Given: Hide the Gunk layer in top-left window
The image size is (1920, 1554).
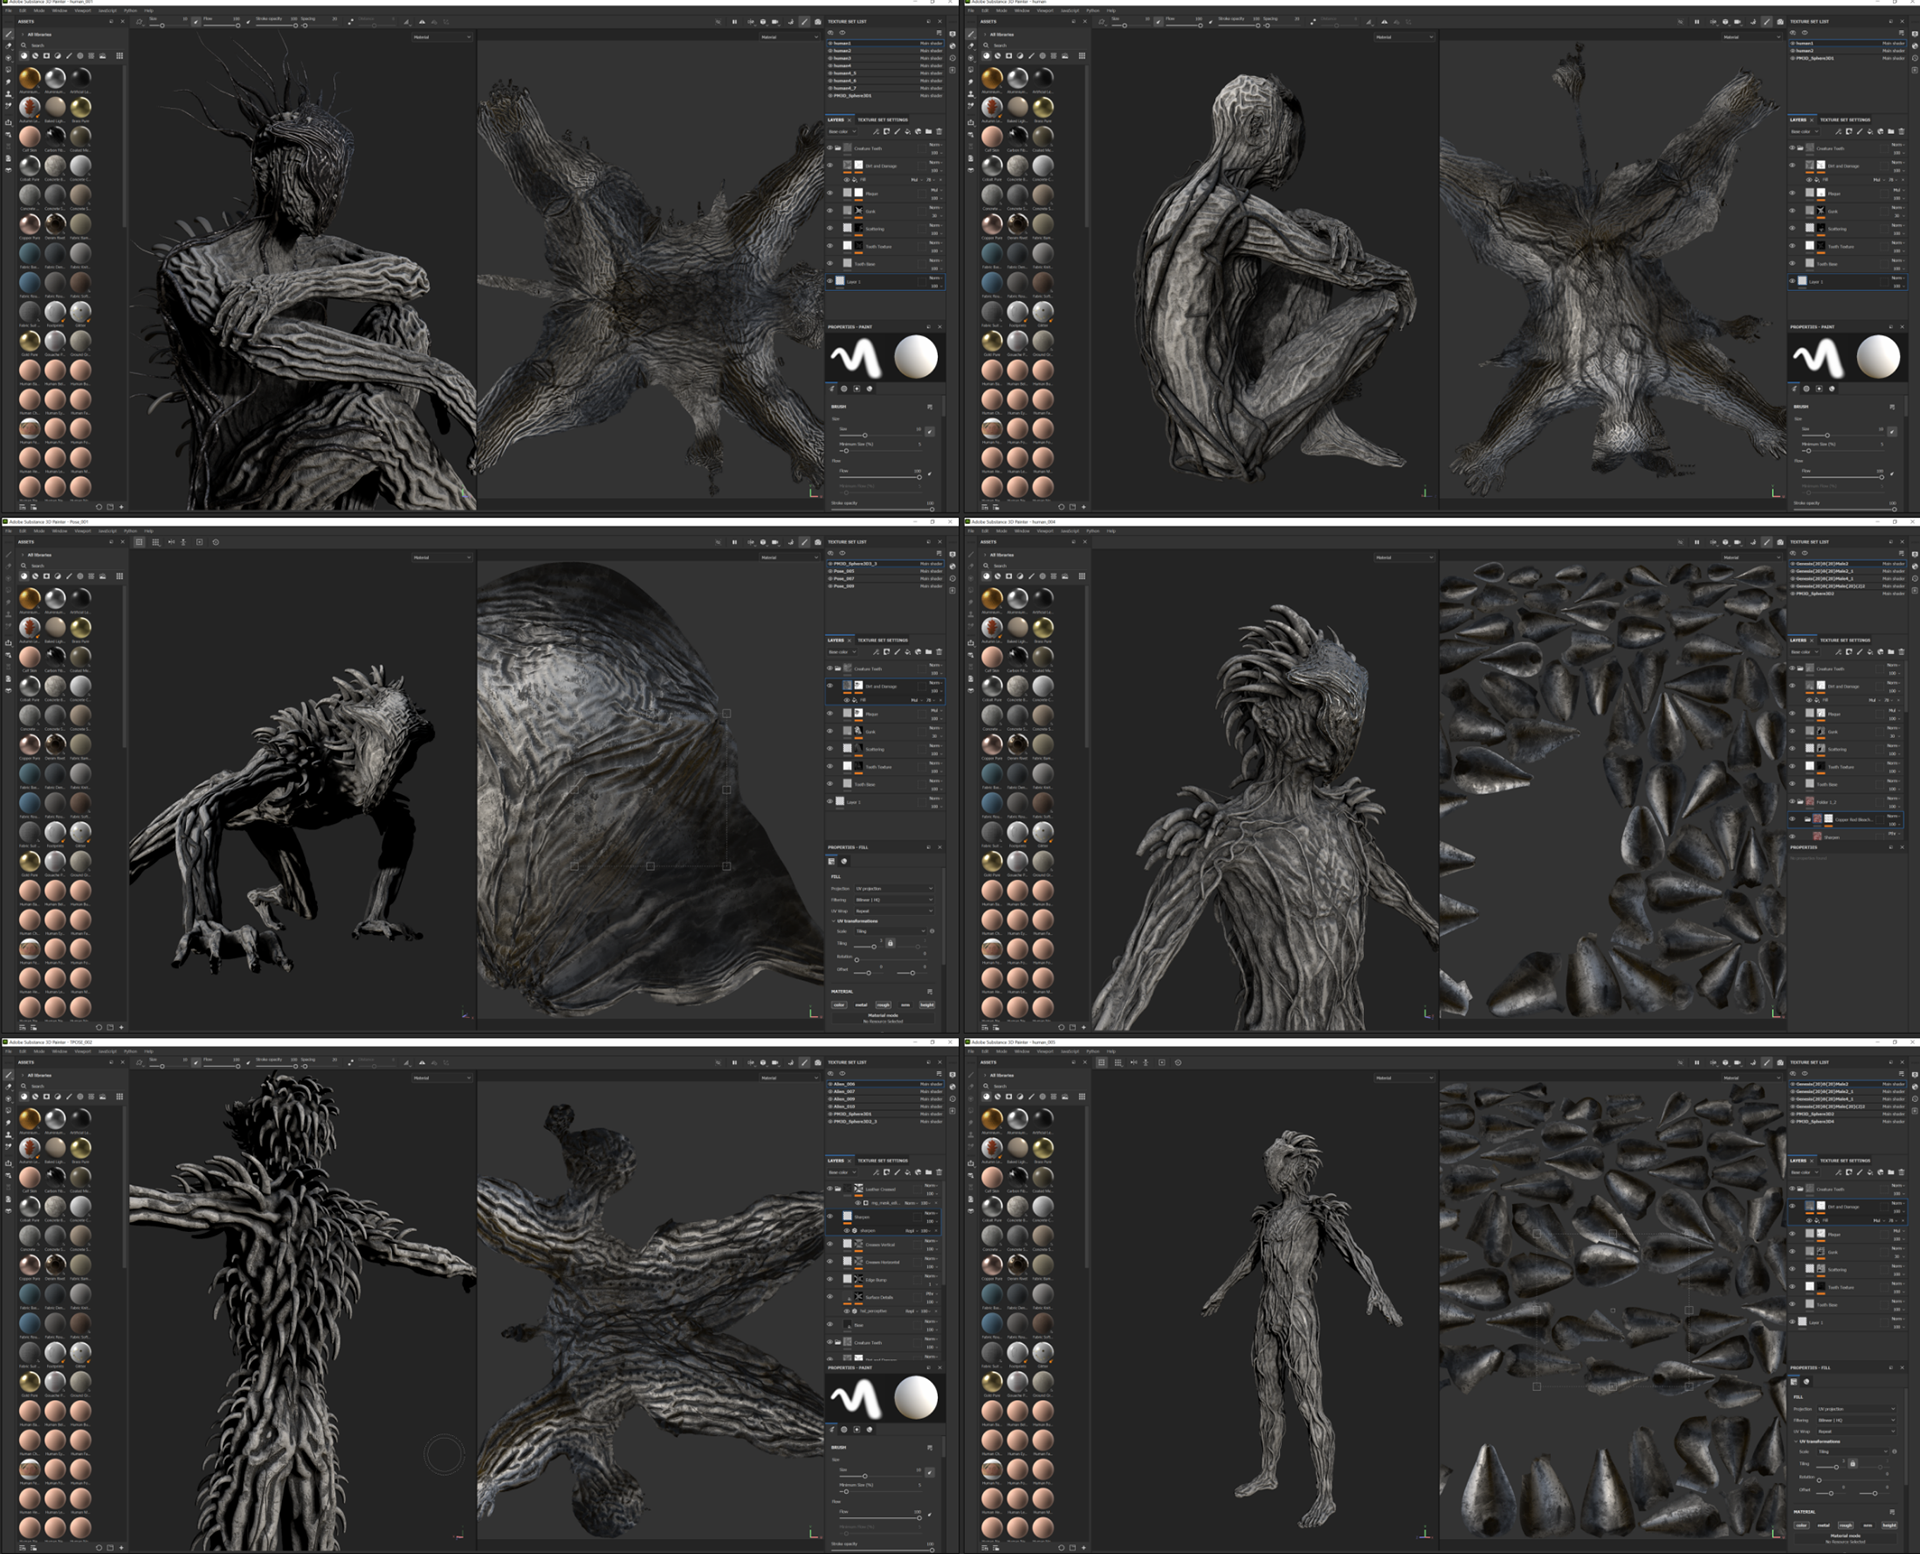Looking at the screenshot, I should pyautogui.click(x=829, y=211).
